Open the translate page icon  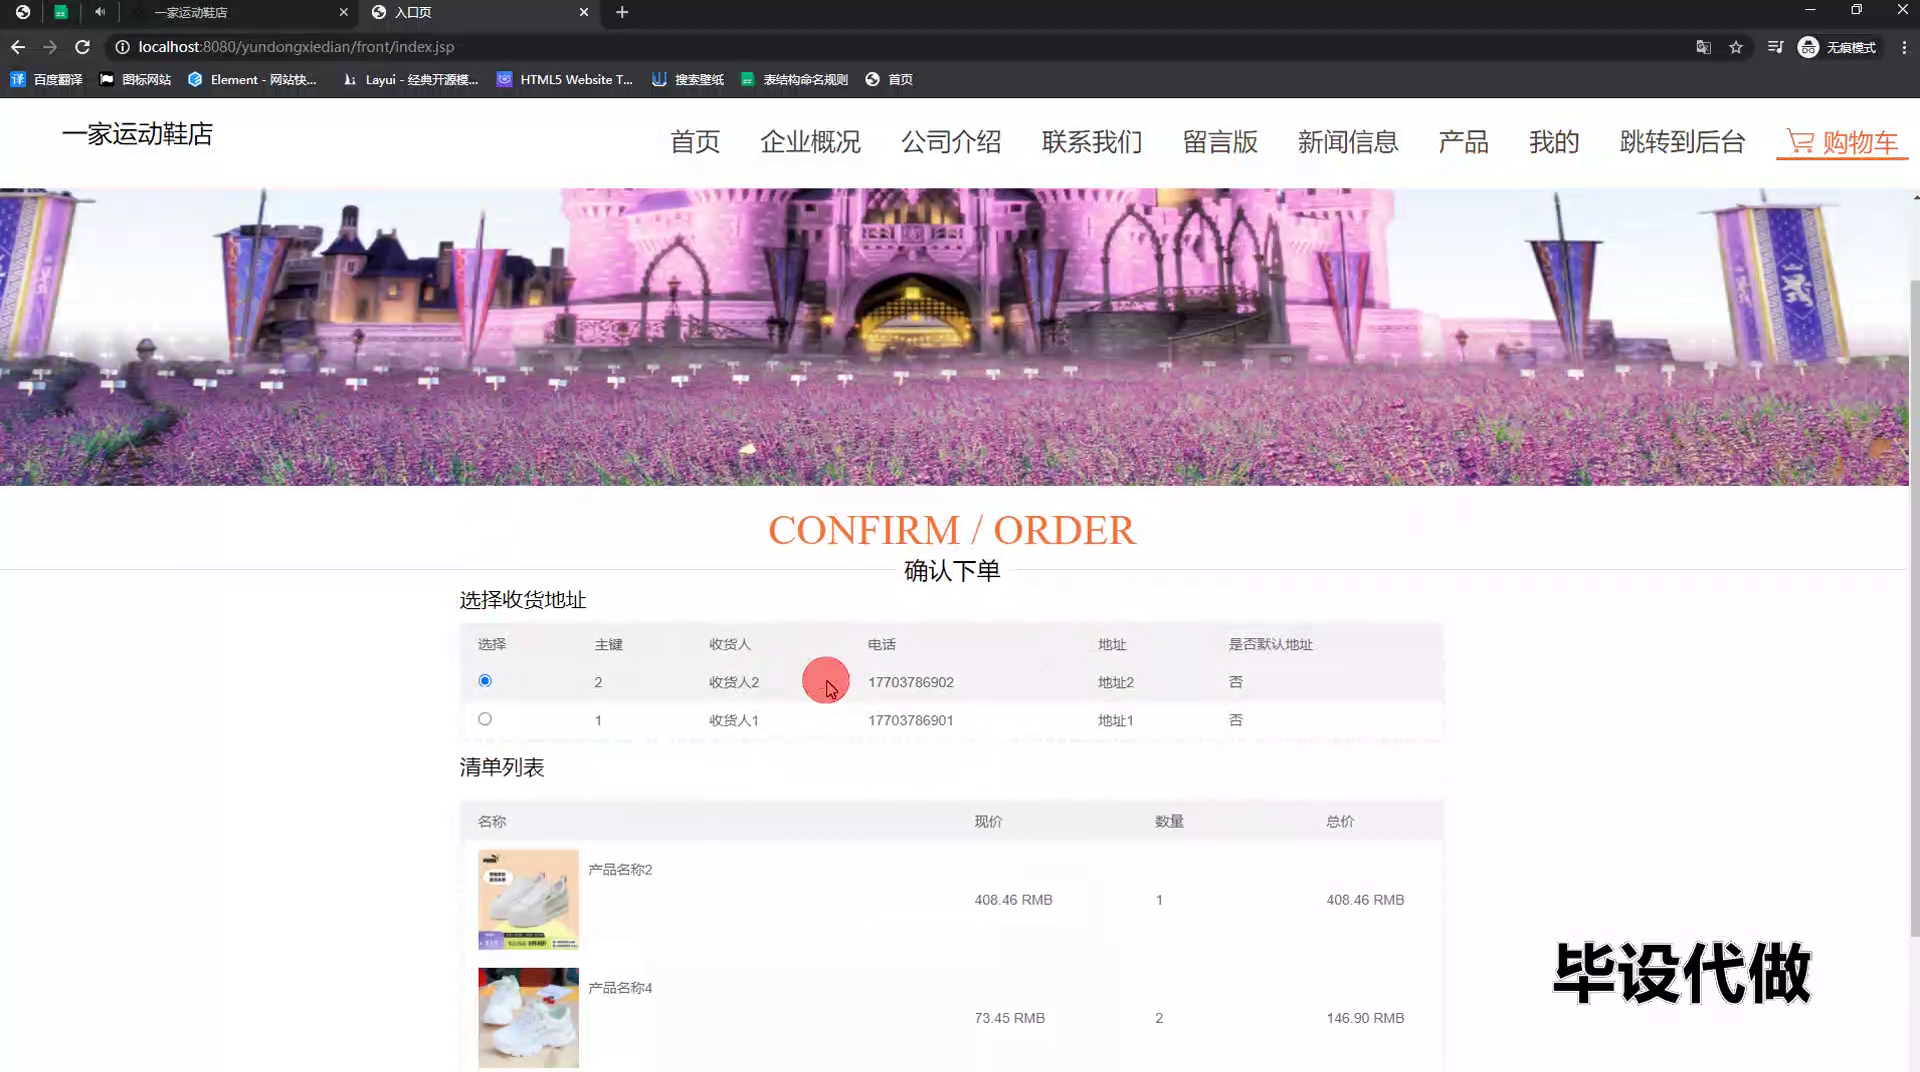(1703, 47)
